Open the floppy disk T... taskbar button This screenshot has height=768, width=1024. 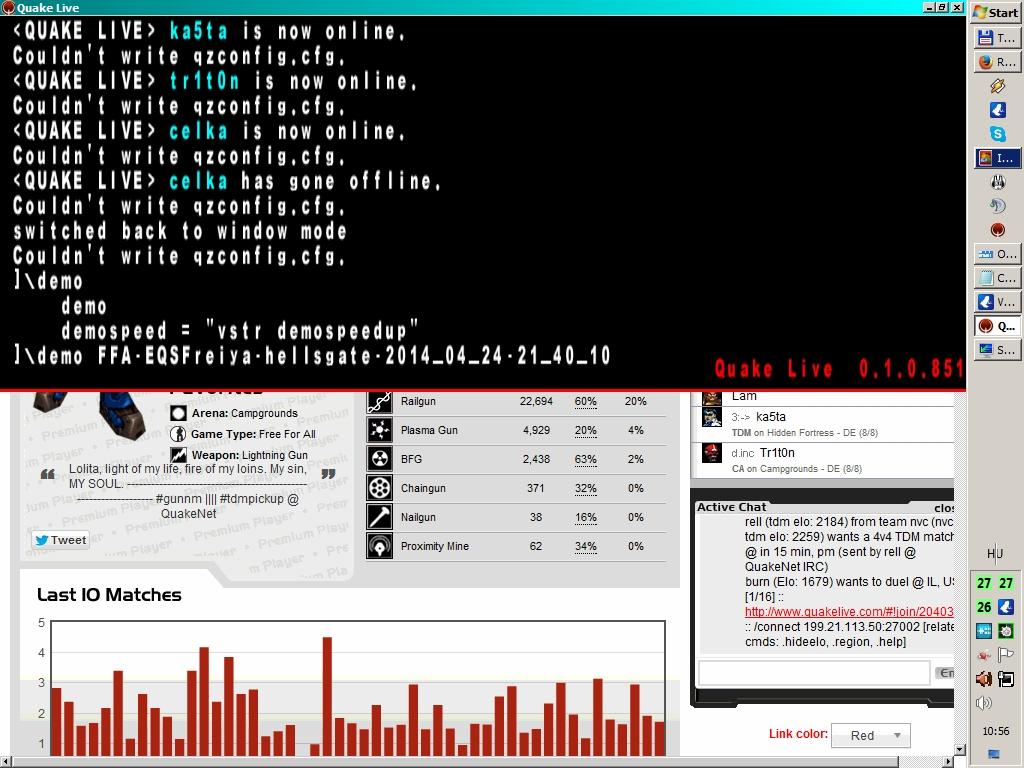(997, 38)
